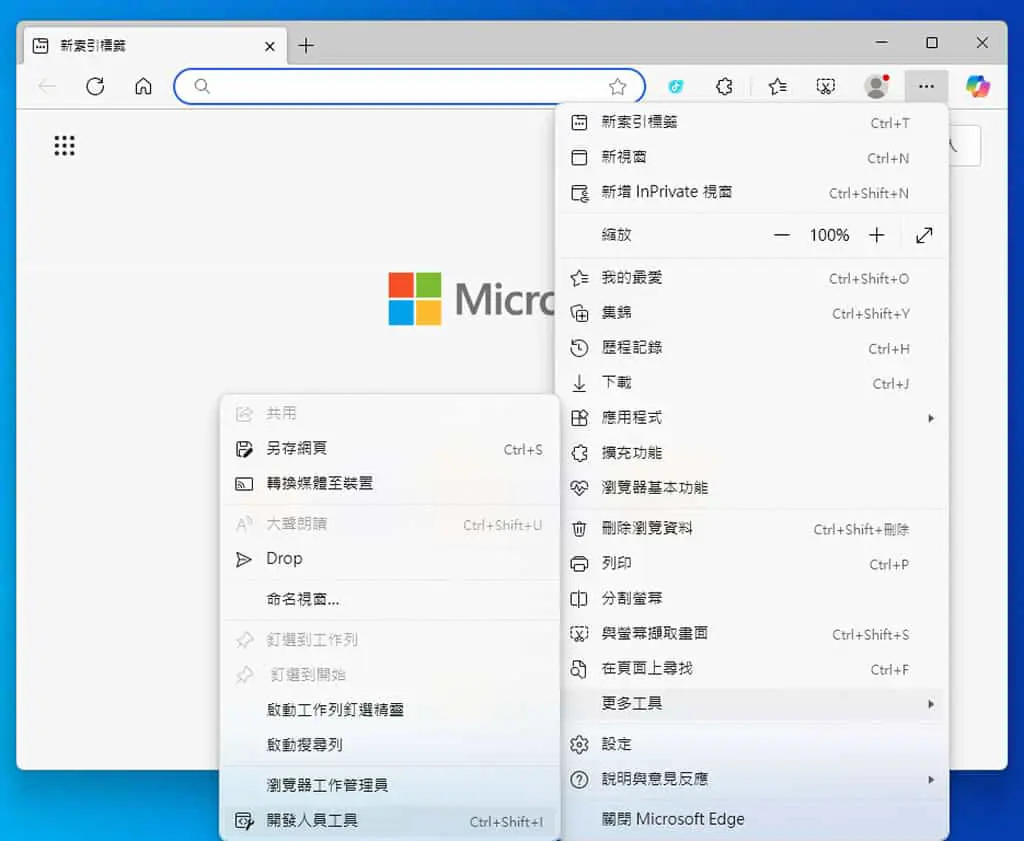Open 擴充功能 menu entry

click(x=752, y=453)
